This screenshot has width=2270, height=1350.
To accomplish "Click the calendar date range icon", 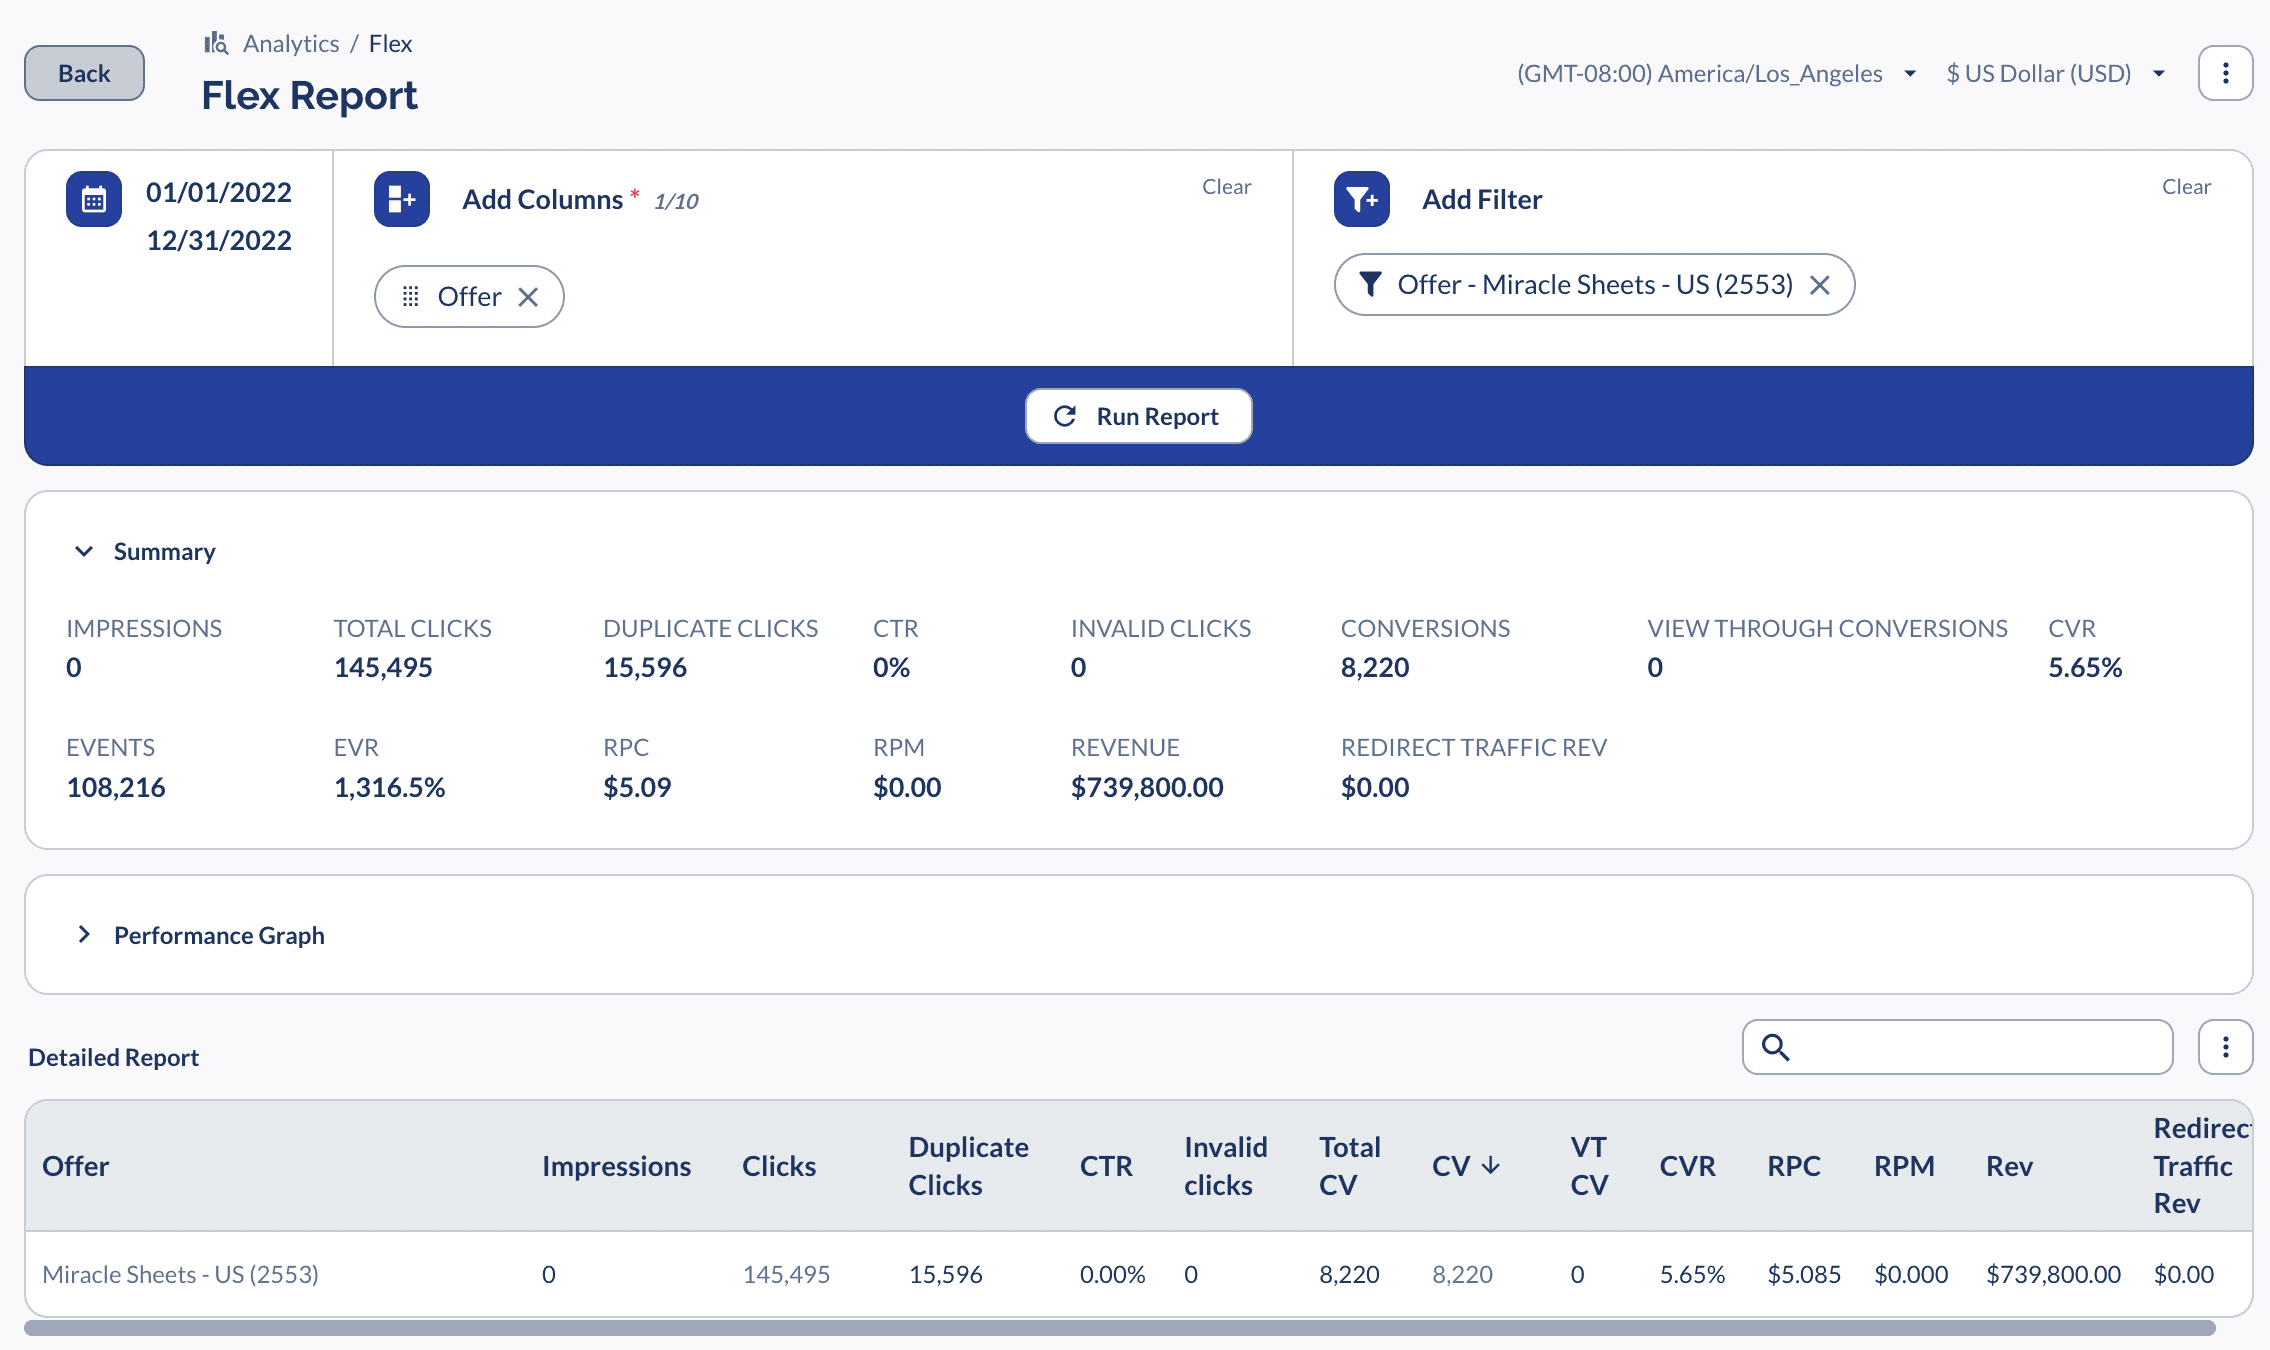I will pos(94,199).
